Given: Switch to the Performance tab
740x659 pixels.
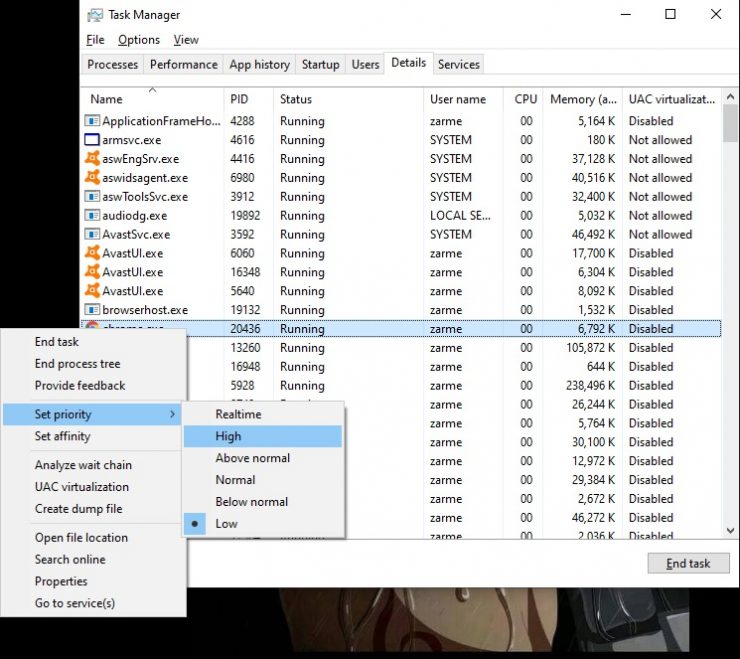Looking at the screenshot, I should (184, 64).
